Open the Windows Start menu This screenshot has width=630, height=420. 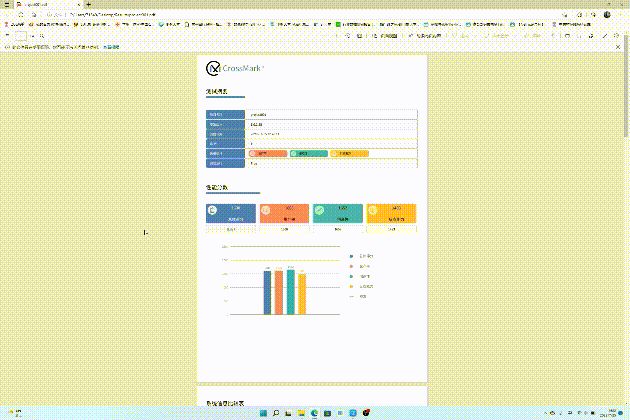(261, 413)
